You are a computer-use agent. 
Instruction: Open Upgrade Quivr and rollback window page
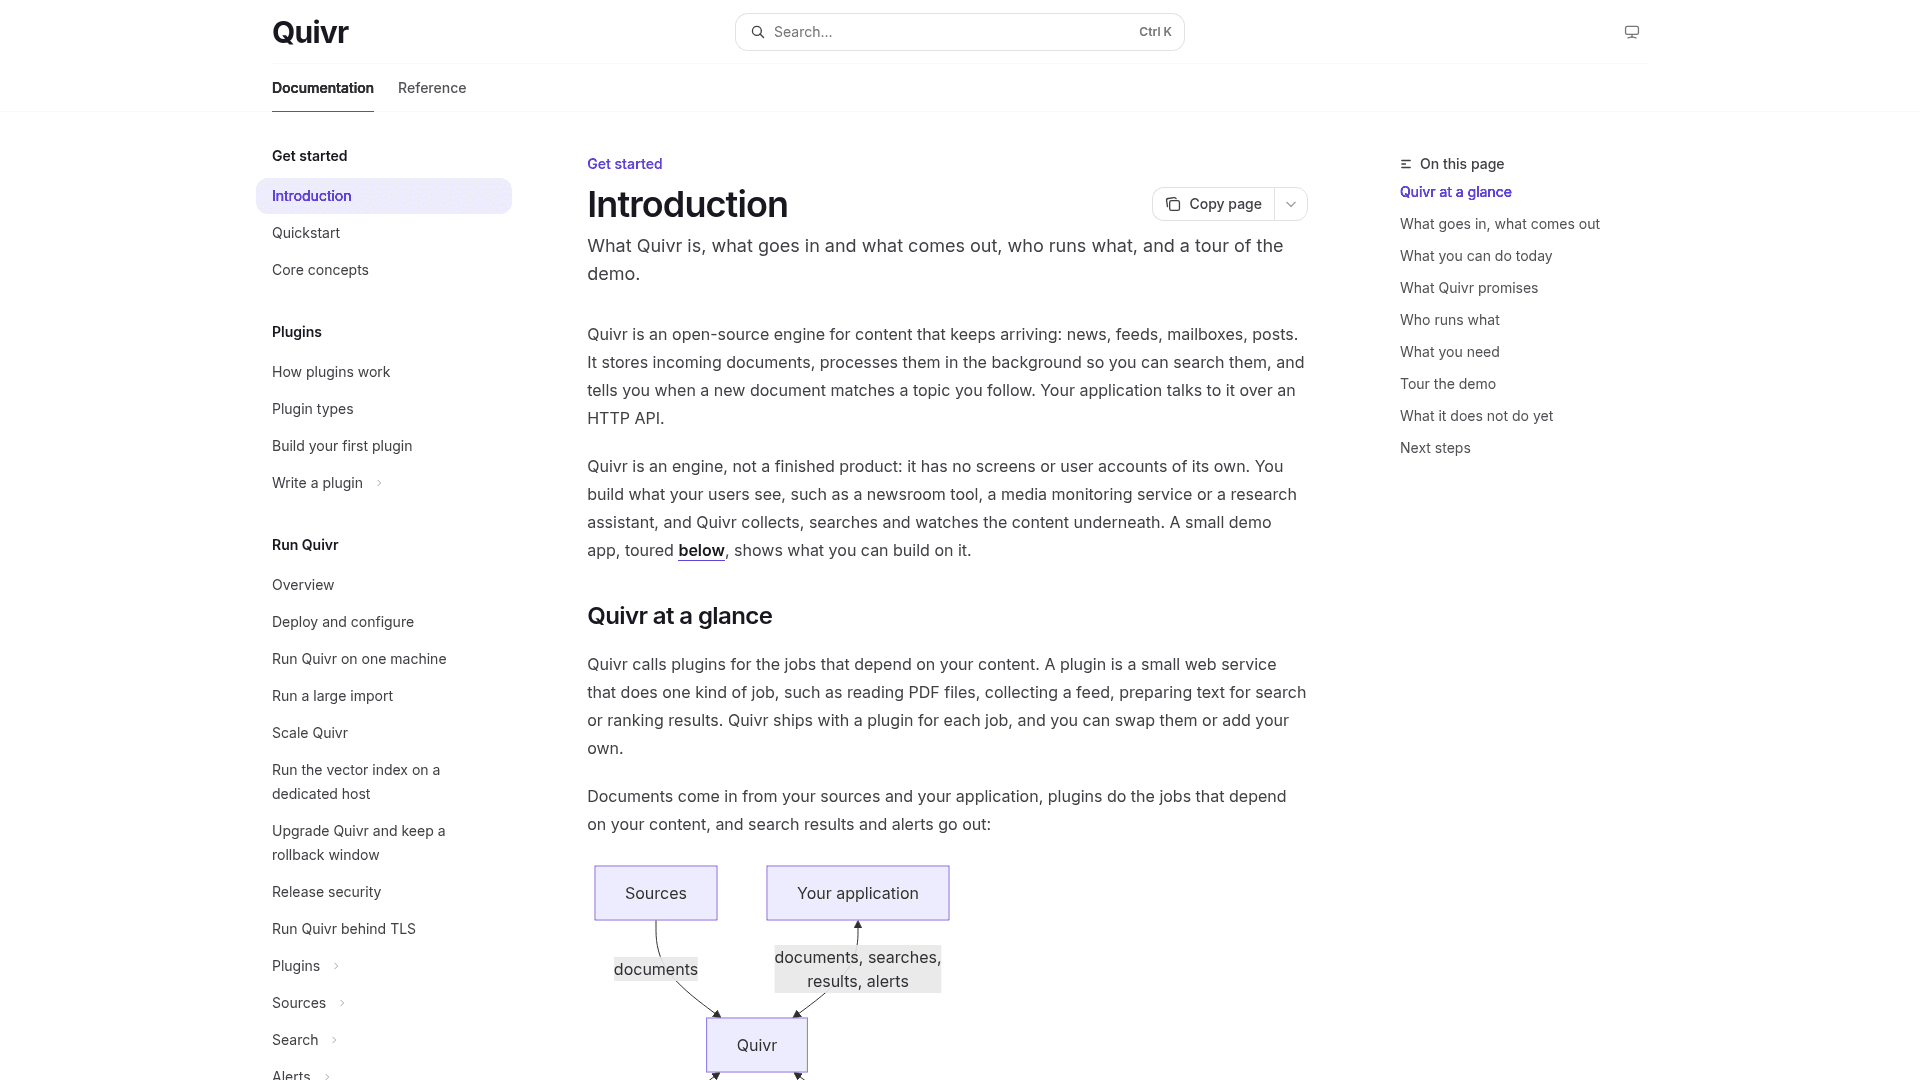coord(384,843)
